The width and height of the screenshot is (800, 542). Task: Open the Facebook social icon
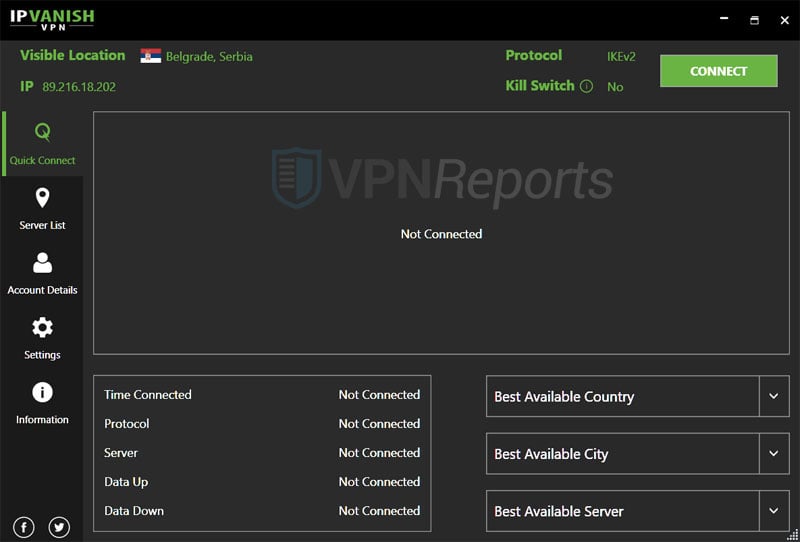(x=23, y=527)
